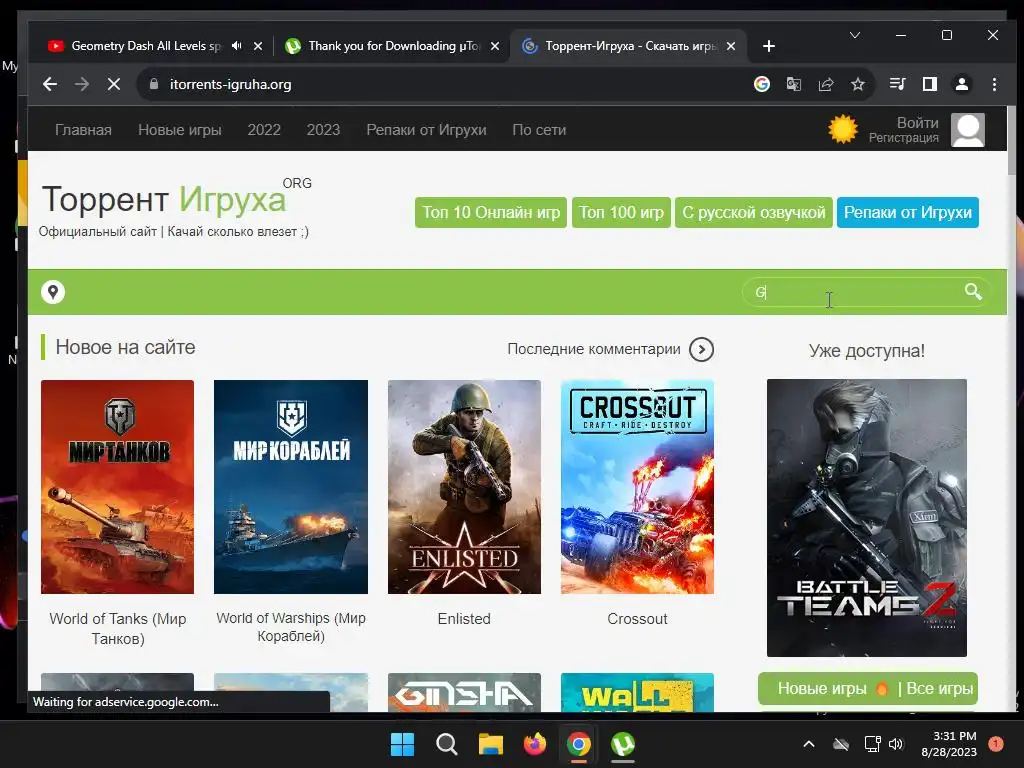
Task: Close the Торрент-Игруха tab
Action: coord(731,46)
